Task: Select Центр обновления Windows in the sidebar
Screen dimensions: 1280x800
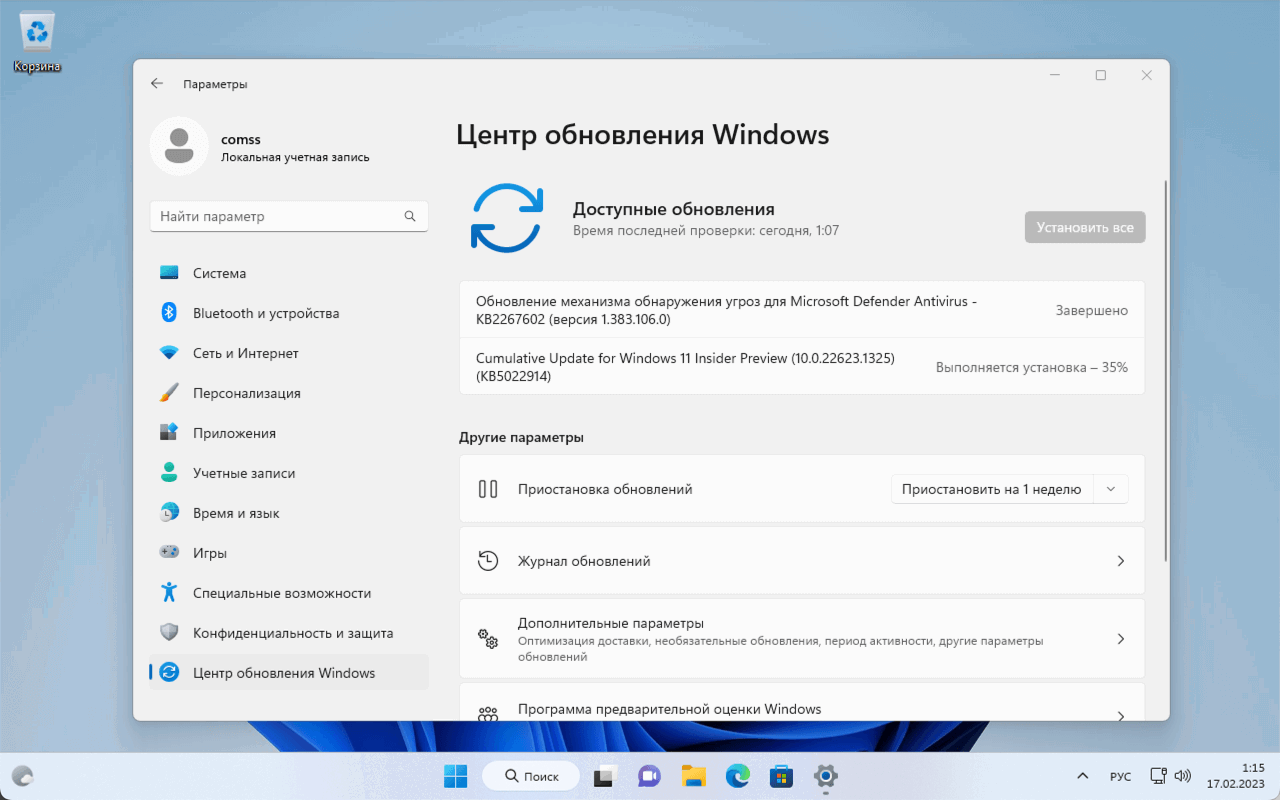Action: (x=289, y=673)
